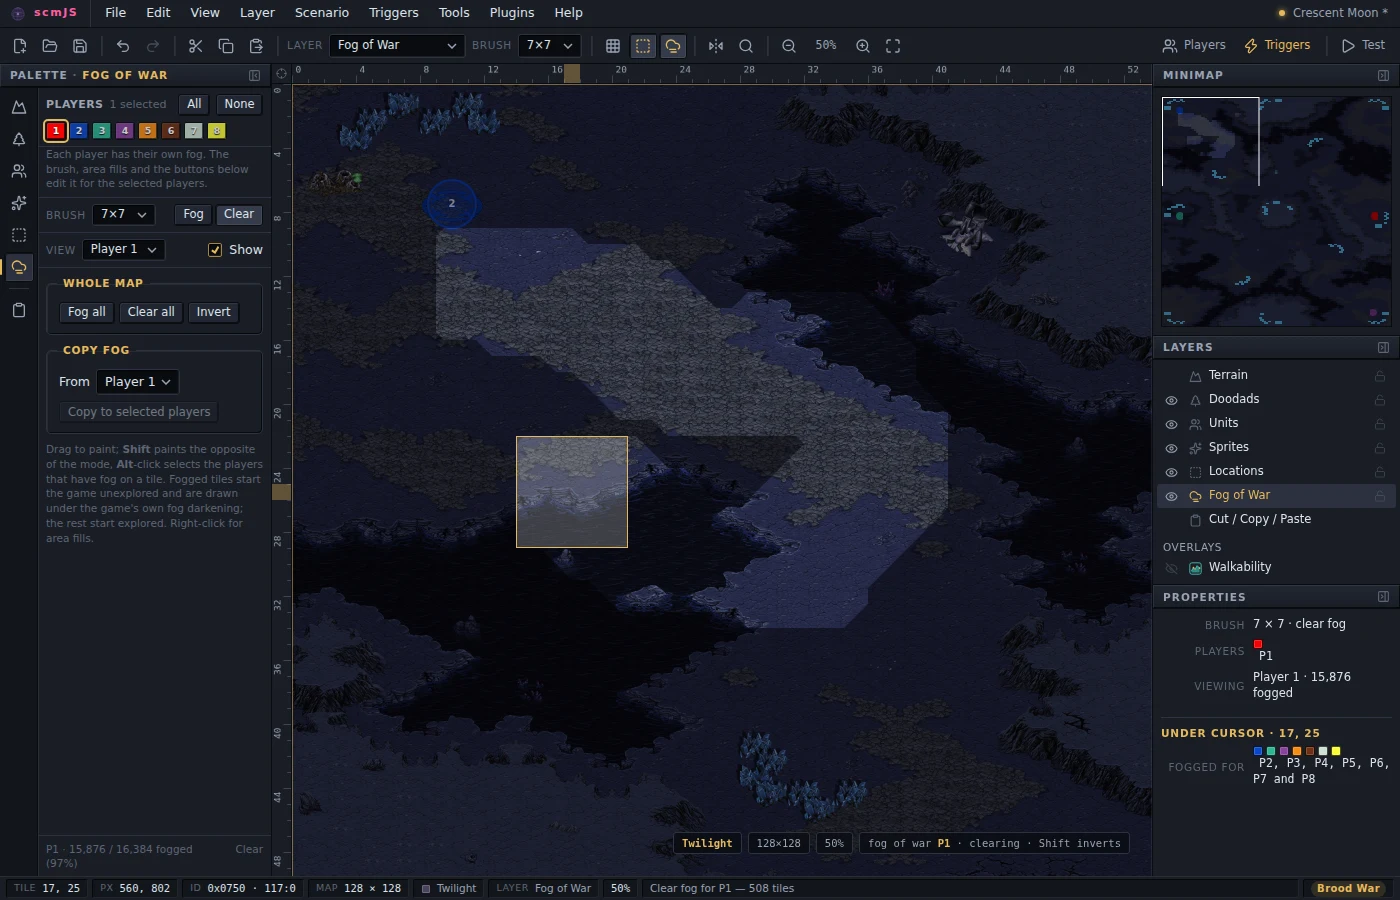Uncheck the Show fog checkbox
Viewport: 1400px width, 900px height.
215,250
